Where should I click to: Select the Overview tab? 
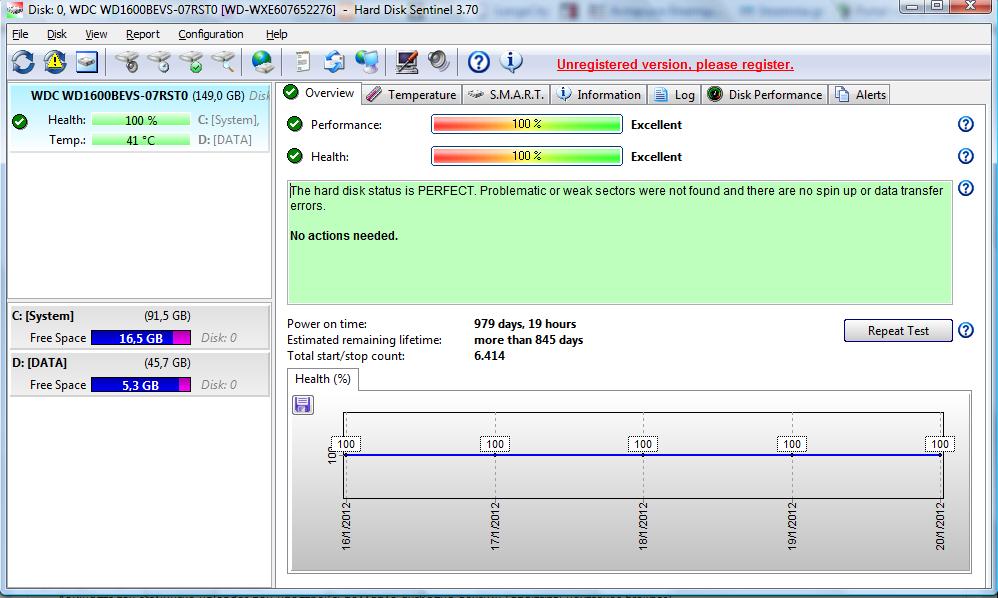coord(319,93)
